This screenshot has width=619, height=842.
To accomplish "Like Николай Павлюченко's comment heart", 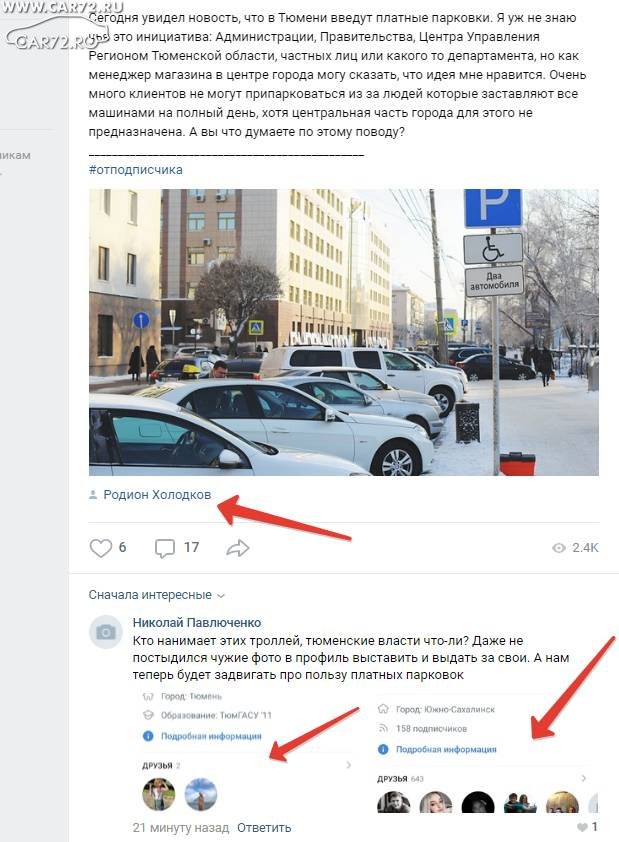I will [582, 827].
